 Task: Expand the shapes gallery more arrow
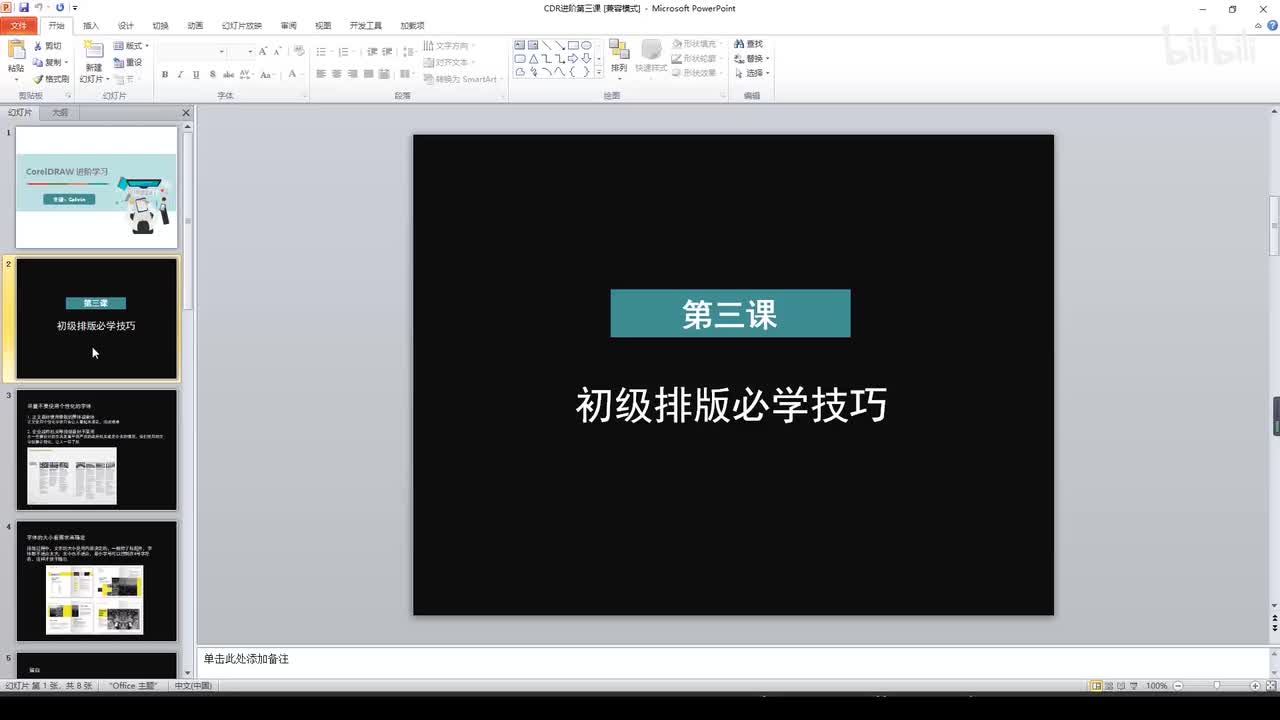pos(600,72)
